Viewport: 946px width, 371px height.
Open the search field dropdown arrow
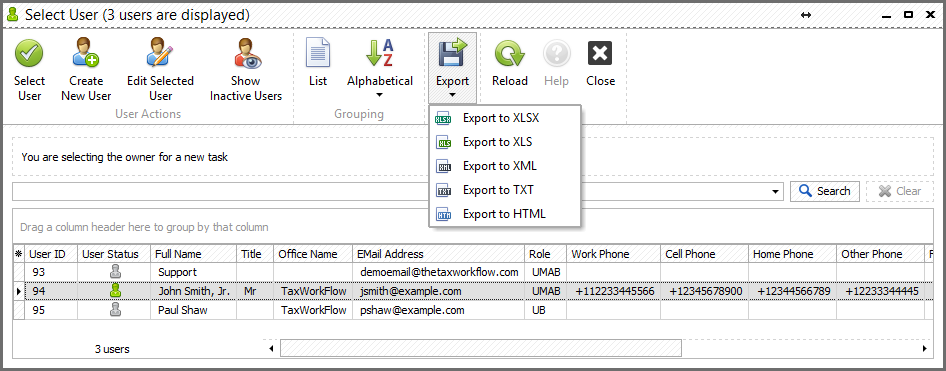coord(776,192)
